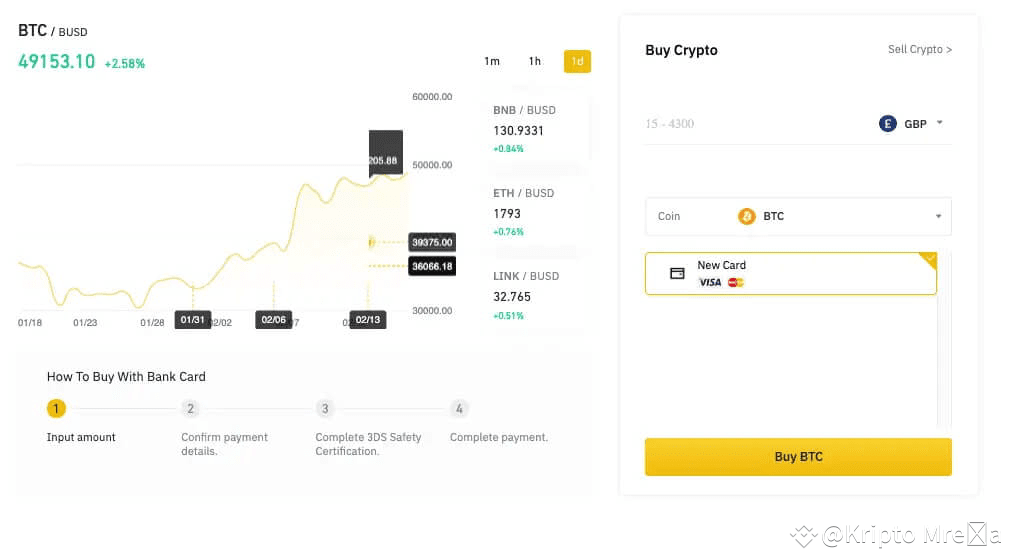Click the credit card icon beside New Card
The width and height of the screenshot is (1010, 557).
[677, 273]
